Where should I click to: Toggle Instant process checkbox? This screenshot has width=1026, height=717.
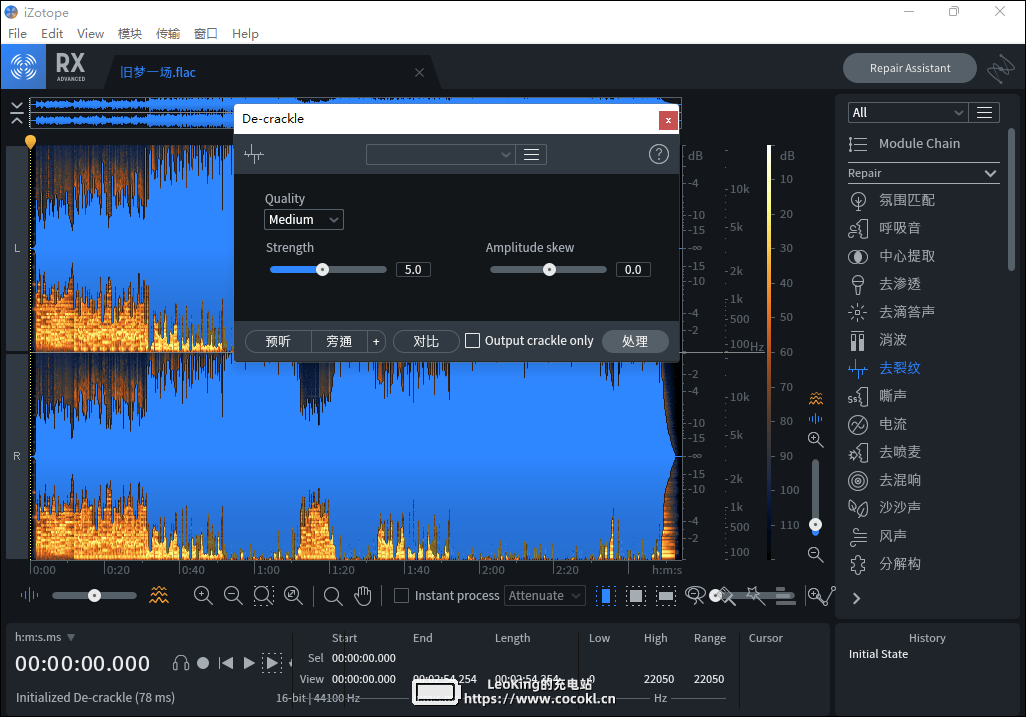click(x=402, y=595)
